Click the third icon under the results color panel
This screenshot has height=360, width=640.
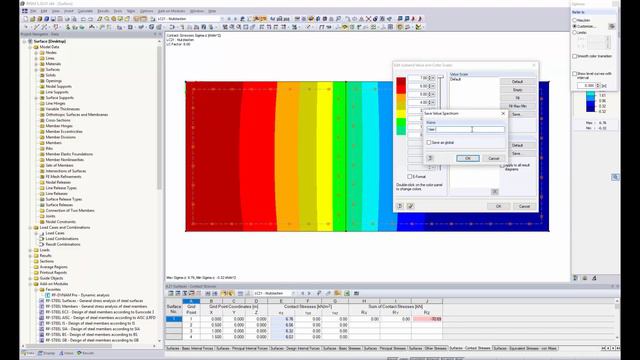[x=594, y=278]
